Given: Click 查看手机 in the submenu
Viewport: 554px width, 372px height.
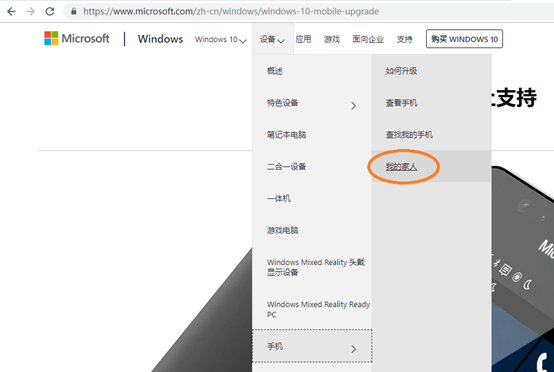Looking at the screenshot, I should point(431,103).
